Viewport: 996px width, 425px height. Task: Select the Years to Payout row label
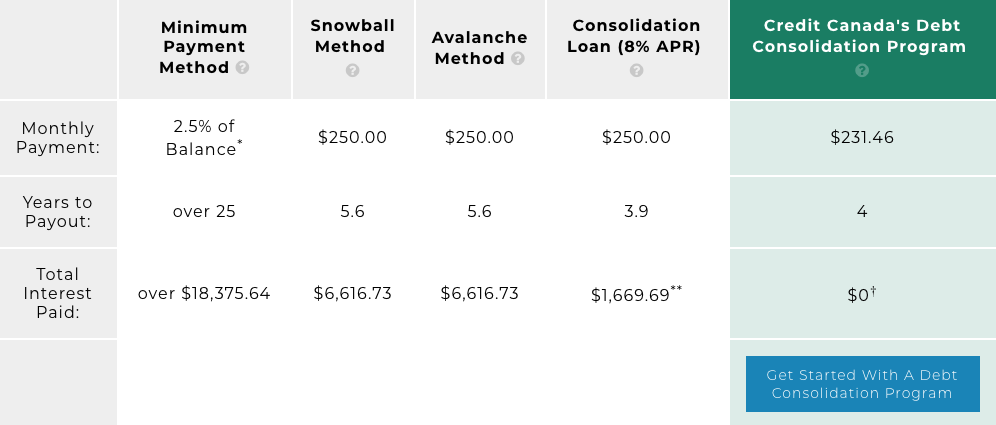(58, 212)
